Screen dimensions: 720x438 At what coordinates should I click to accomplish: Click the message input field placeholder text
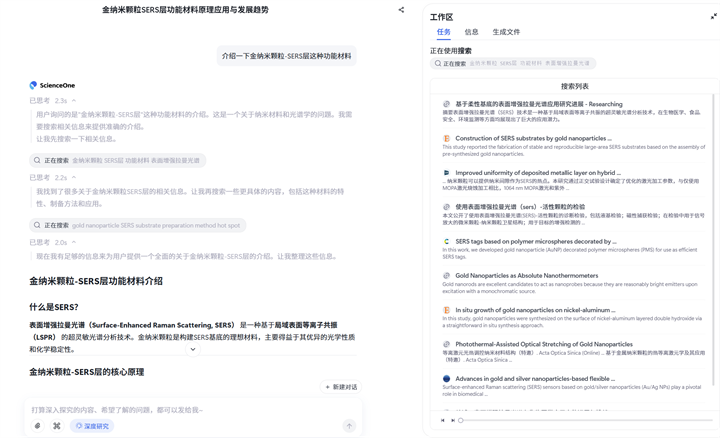(117, 410)
